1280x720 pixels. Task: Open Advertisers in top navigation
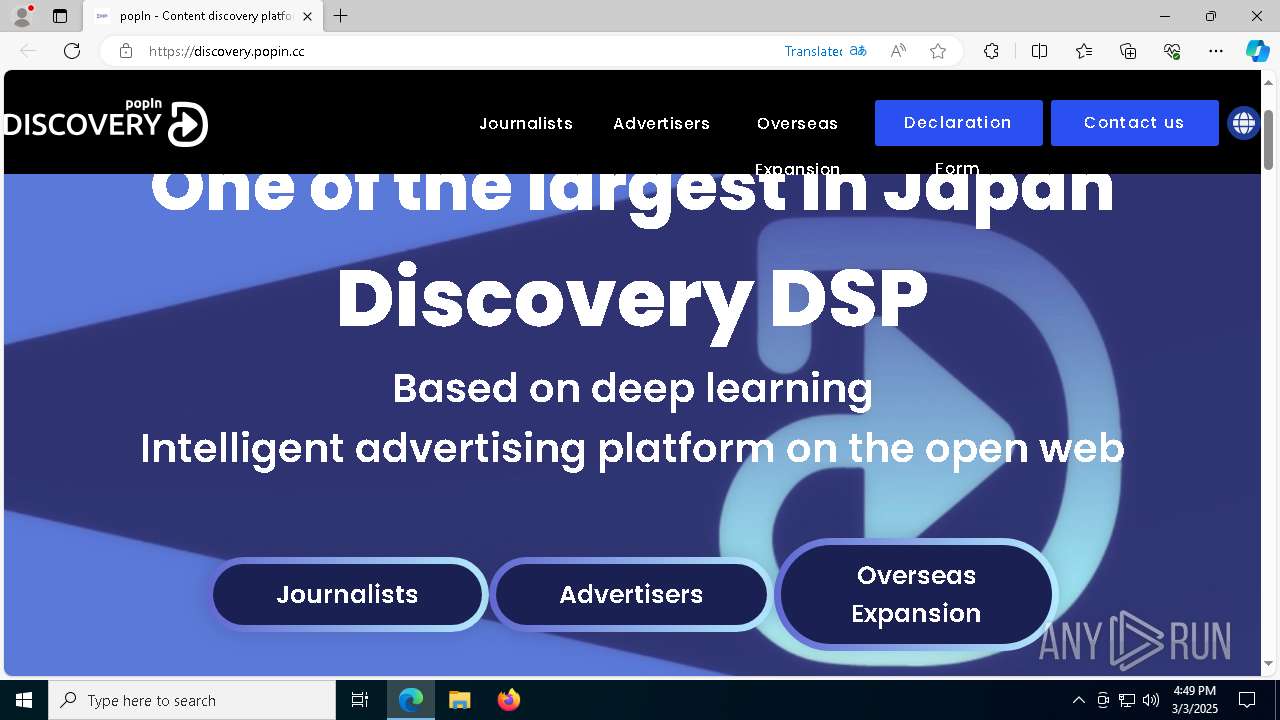pos(661,123)
